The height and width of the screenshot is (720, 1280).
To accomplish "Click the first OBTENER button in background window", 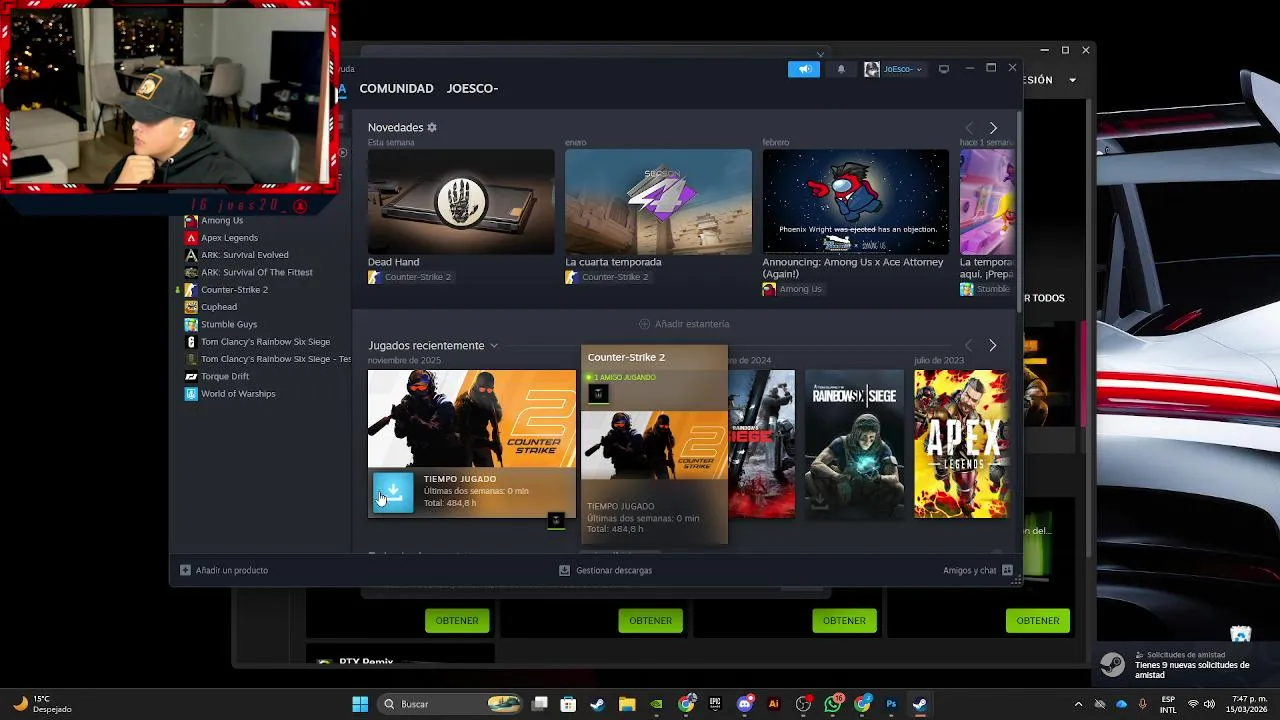I will [x=457, y=620].
